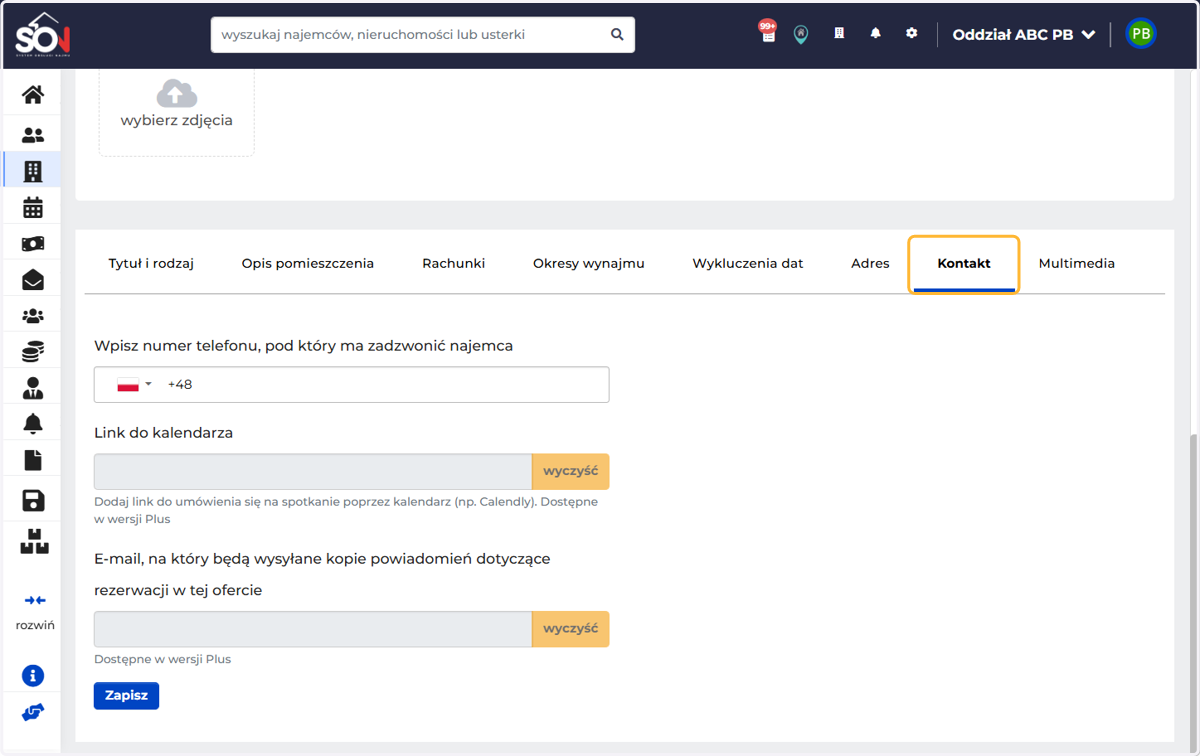Open the coins stack icon in sidebar

pyautogui.click(x=33, y=351)
